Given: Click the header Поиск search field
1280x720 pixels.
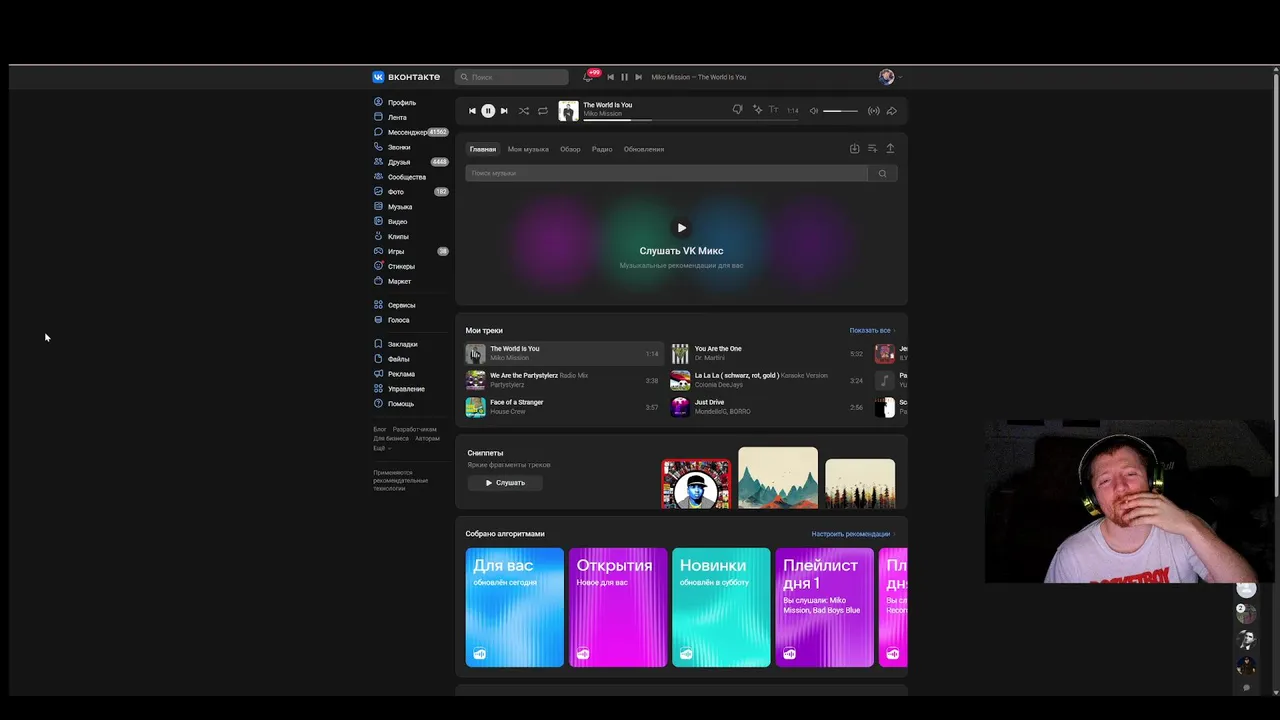Looking at the screenshot, I should coord(511,77).
